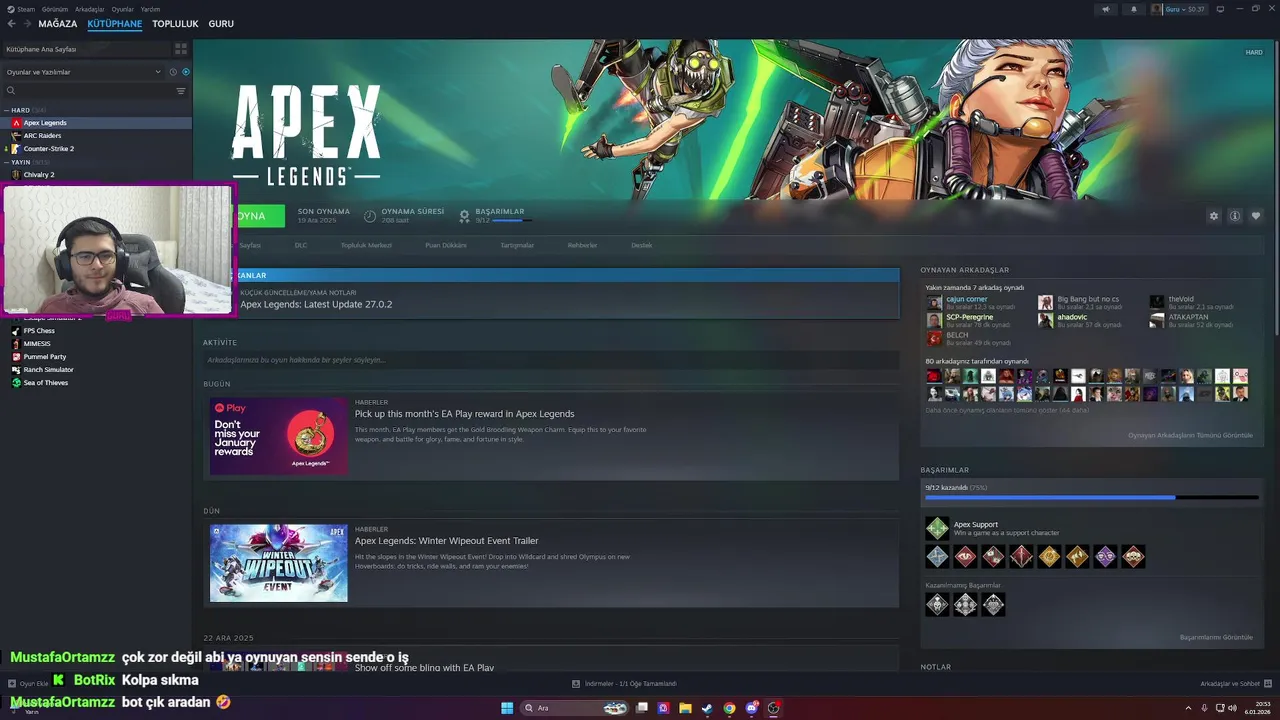Image resolution: width=1280 pixels, height=720 pixels.
Task: Open the Rehberler tab
Action: (582, 245)
